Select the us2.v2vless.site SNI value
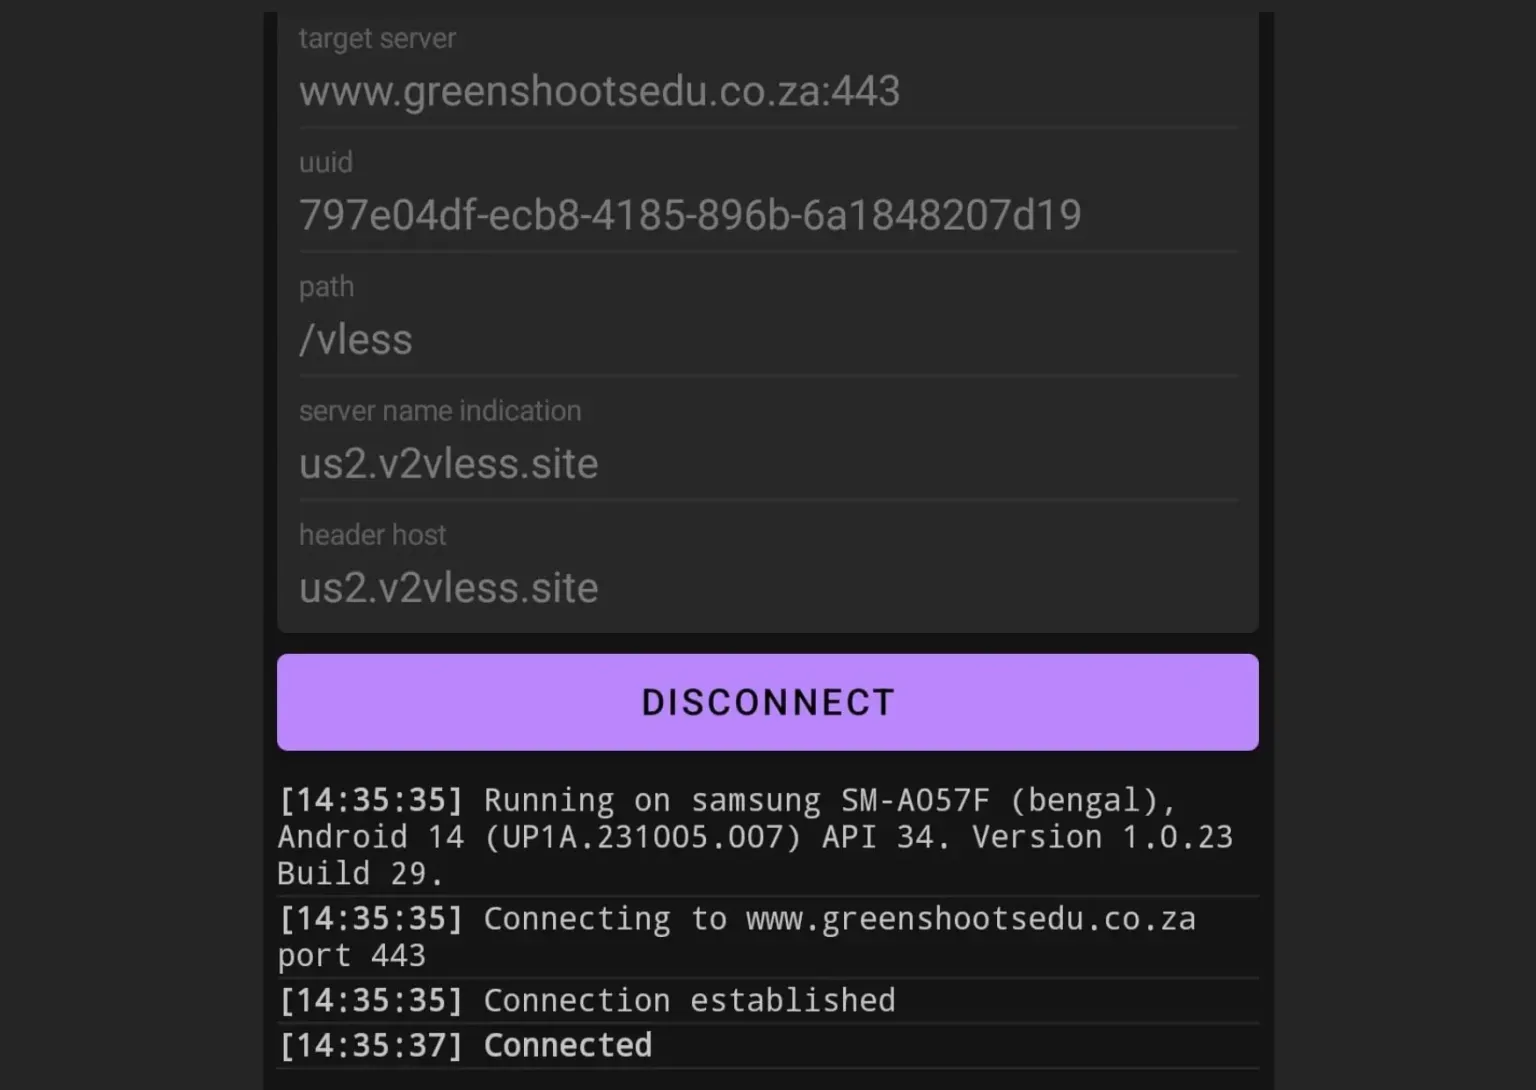This screenshot has width=1536, height=1090. [448, 463]
